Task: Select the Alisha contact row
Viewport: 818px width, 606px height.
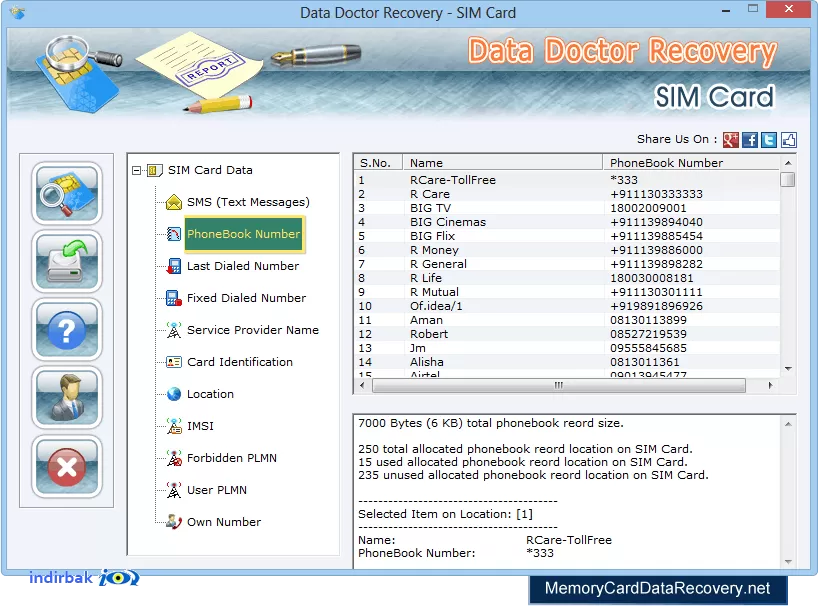Action: [x=567, y=362]
